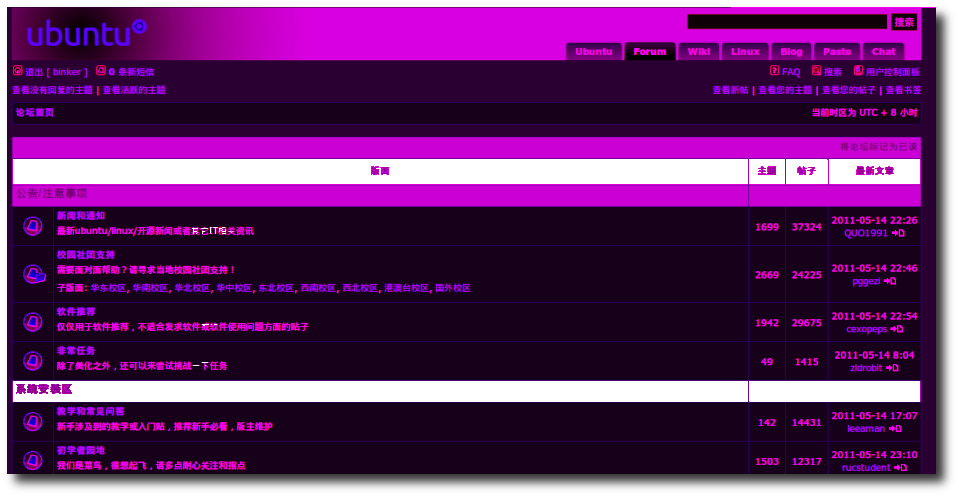The height and width of the screenshot is (497, 959).
Task: Open the 非常任务 forum
Action: 76,351
